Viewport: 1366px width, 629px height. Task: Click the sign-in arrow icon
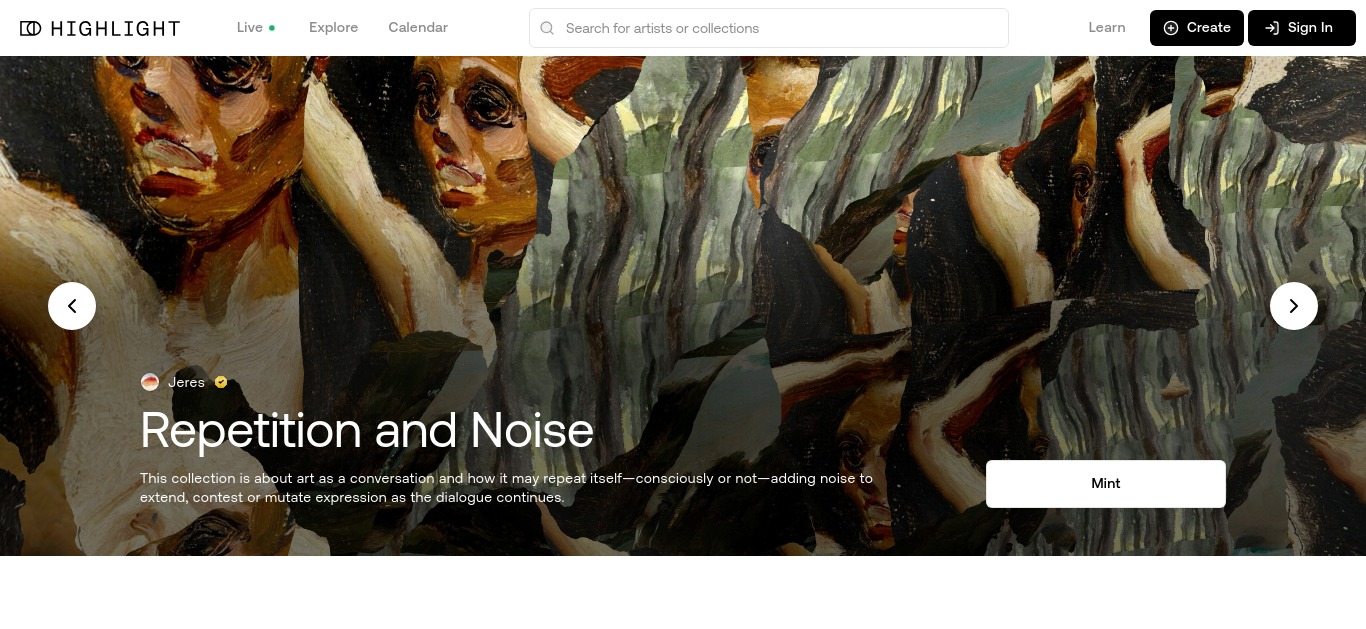tap(1272, 28)
